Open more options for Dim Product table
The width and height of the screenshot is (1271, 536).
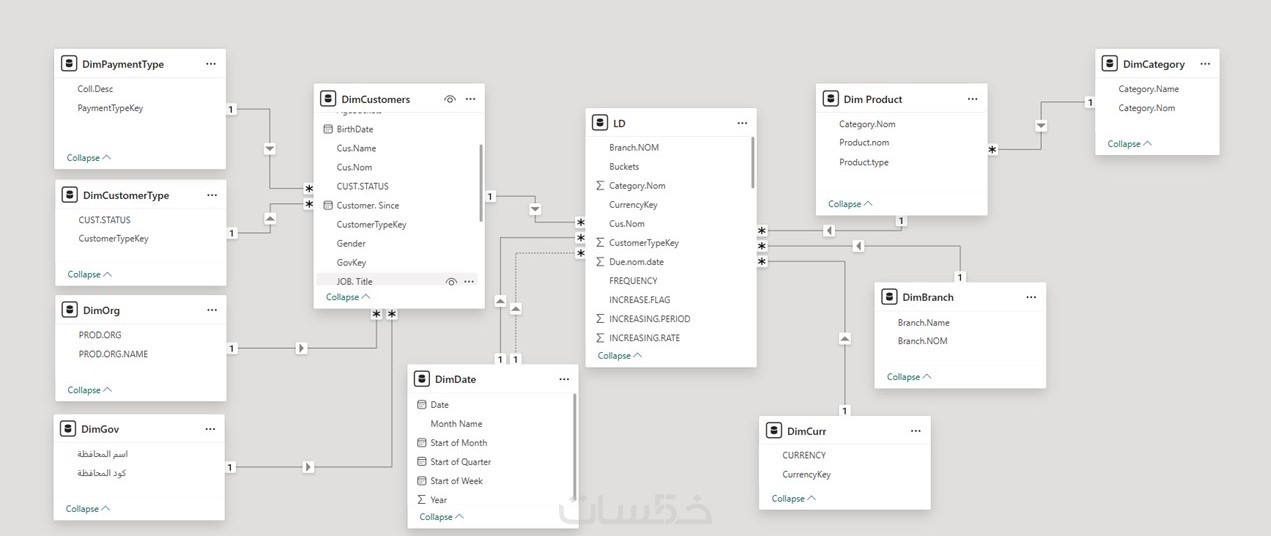pyautogui.click(x=972, y=99)
